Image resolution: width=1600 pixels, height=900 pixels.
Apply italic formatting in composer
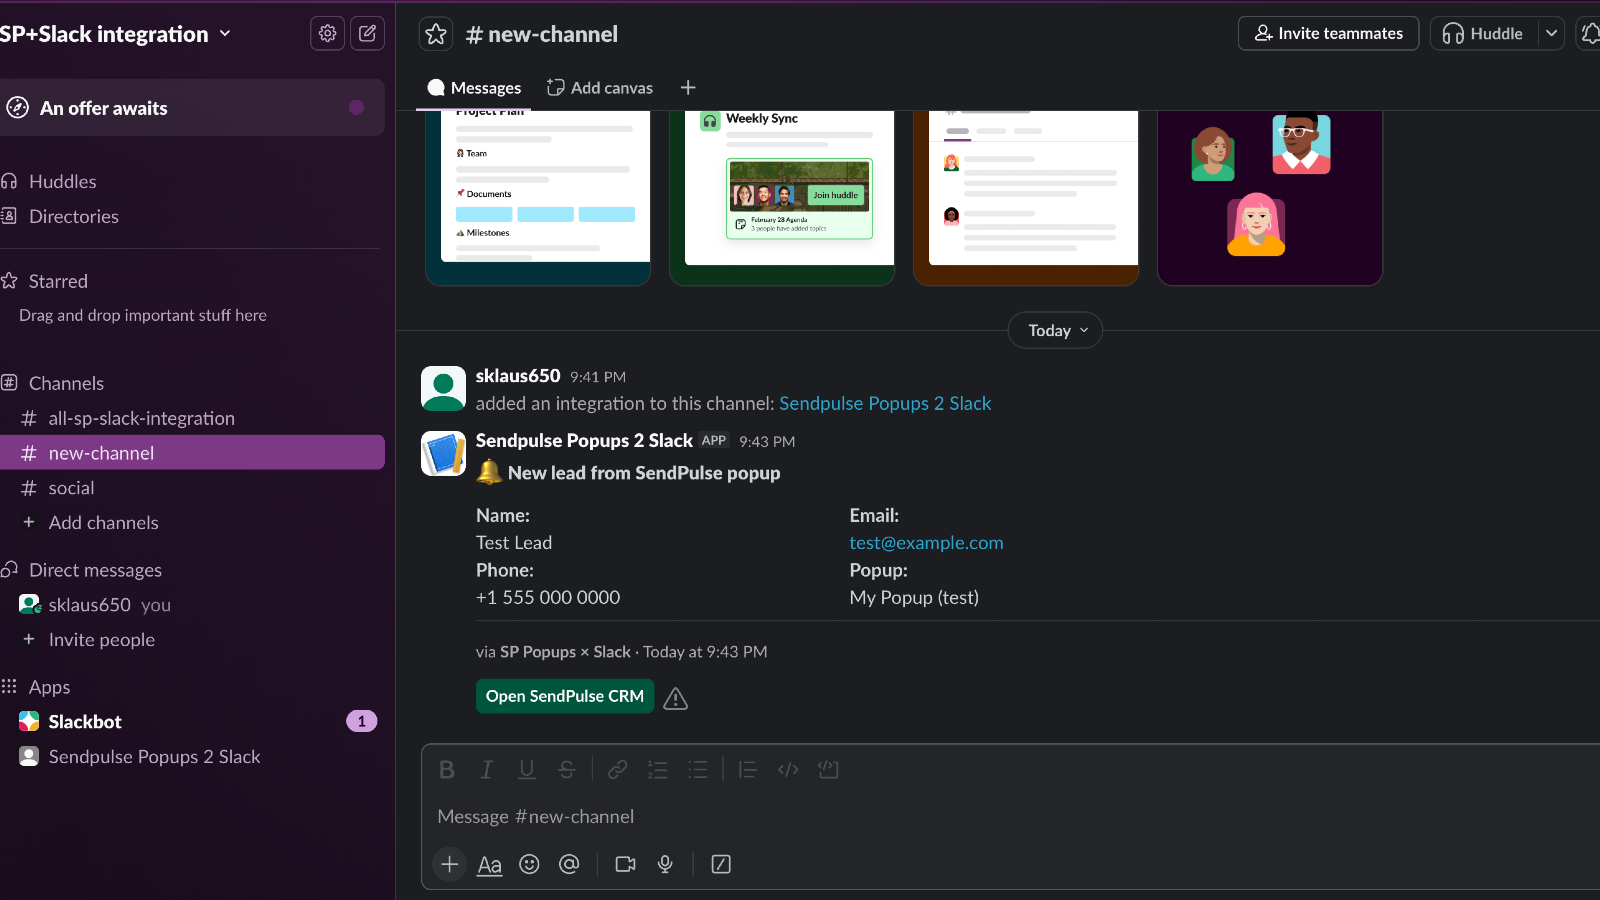pyautogui.click(x=487, y=769)
